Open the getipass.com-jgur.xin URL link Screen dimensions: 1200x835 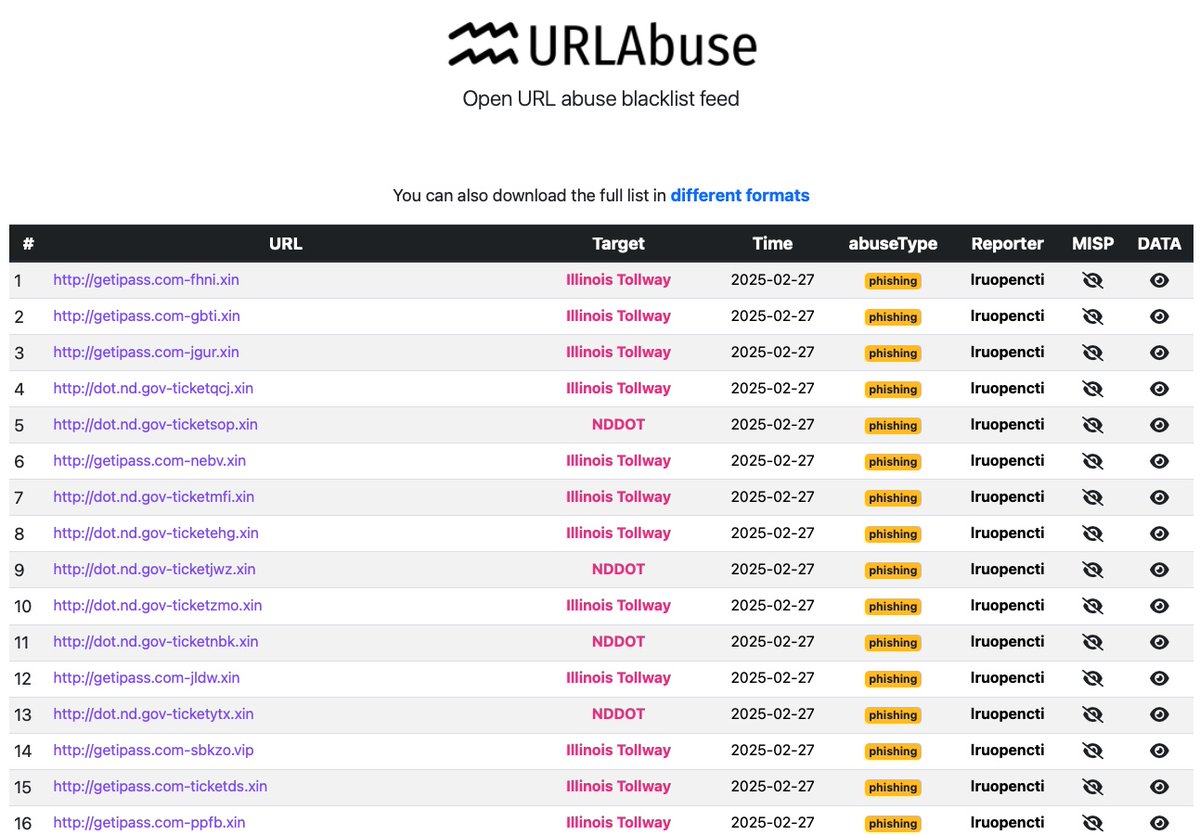146,352
